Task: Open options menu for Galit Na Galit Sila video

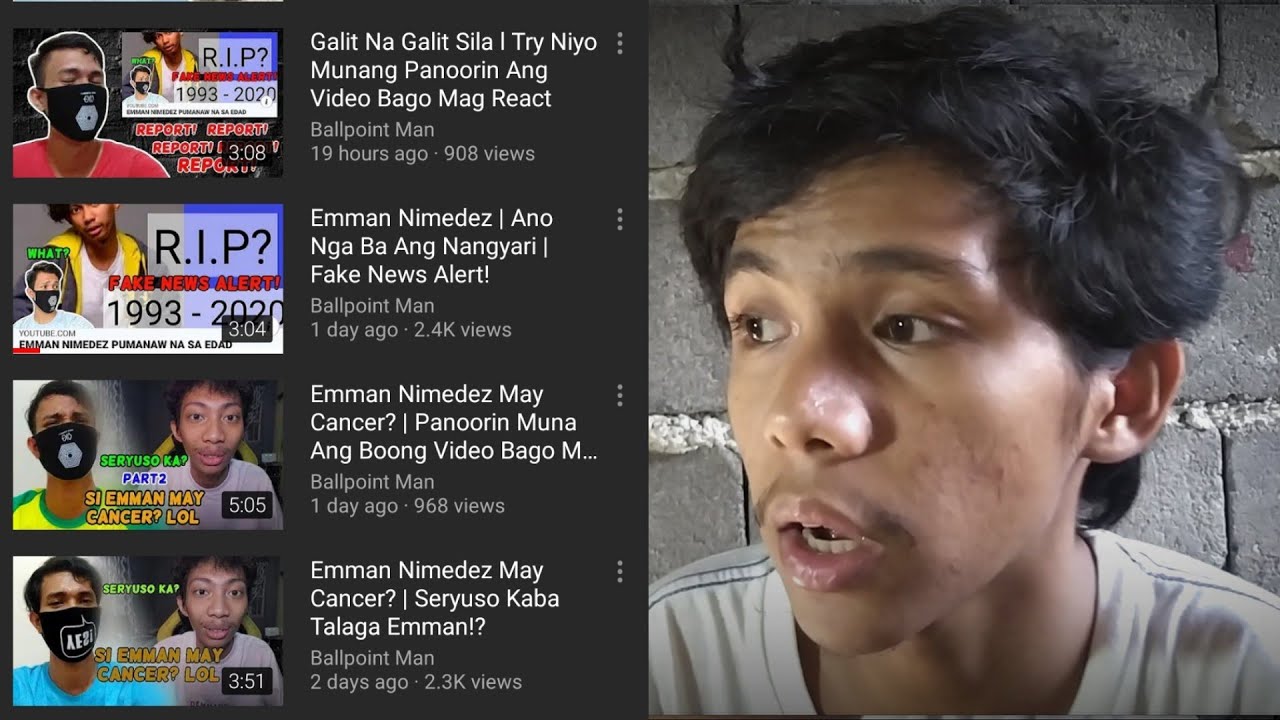Action: click(620, 43)
